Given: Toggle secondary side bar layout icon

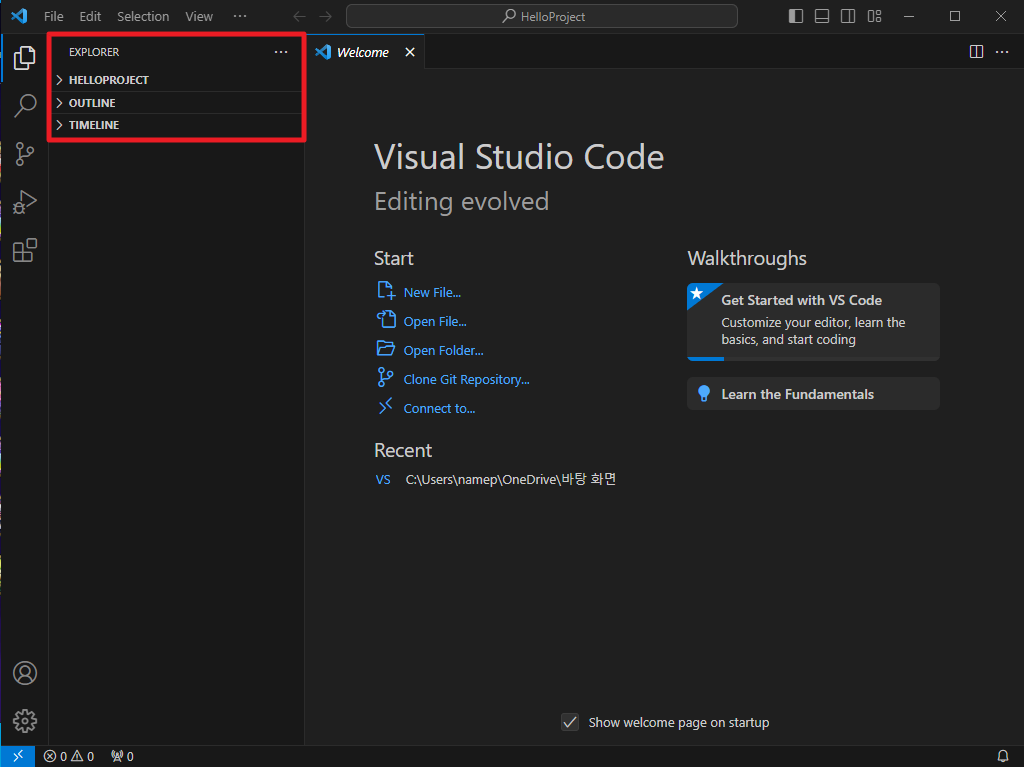Looking at the screenshot, I should (848, 16).
